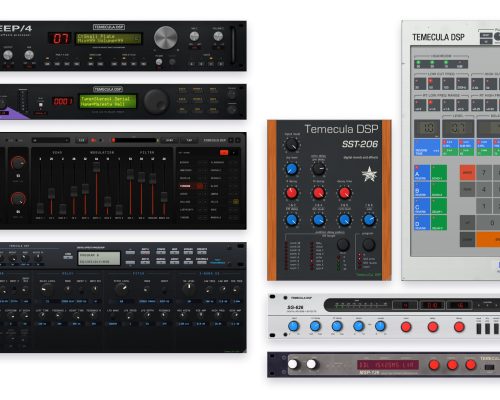The image size is (500, 400).
Task: Click the red-orange key left of keypad 7
Action: (467, 172)
